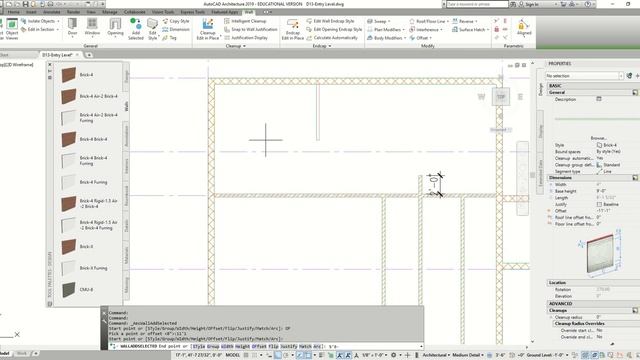Image resolution: width=640 pixels, height=360 pixels.
Task: Click the Browse link in Properties
Action: coord(598,138)
